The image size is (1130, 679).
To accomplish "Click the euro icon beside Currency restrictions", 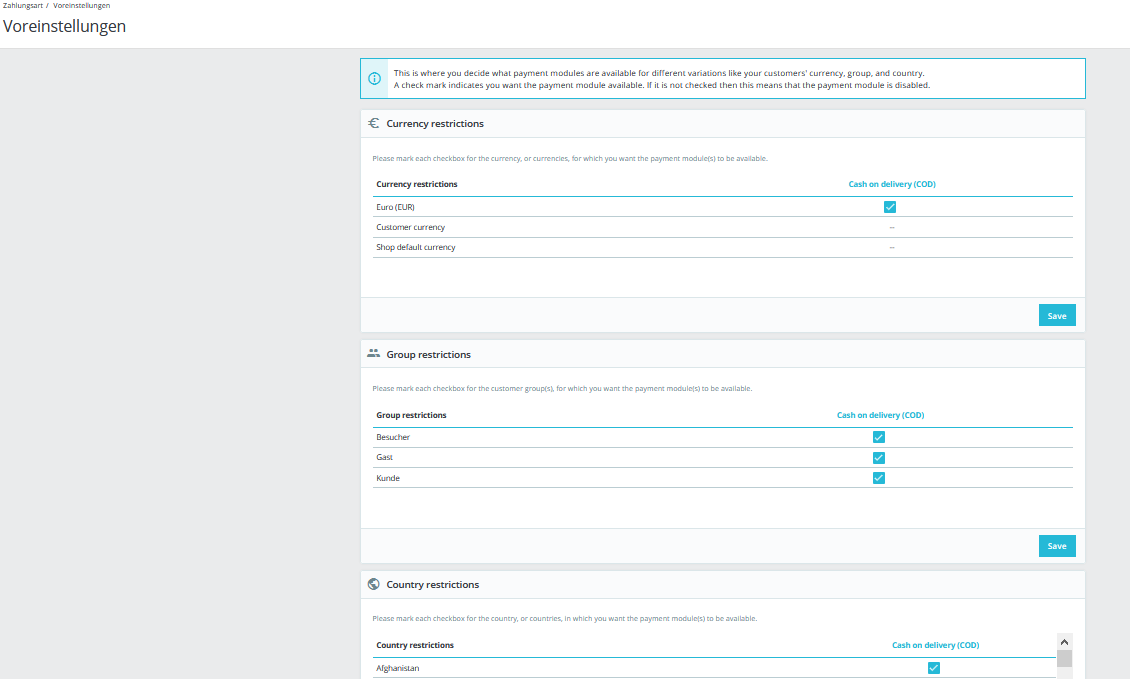I will point(373,123).
